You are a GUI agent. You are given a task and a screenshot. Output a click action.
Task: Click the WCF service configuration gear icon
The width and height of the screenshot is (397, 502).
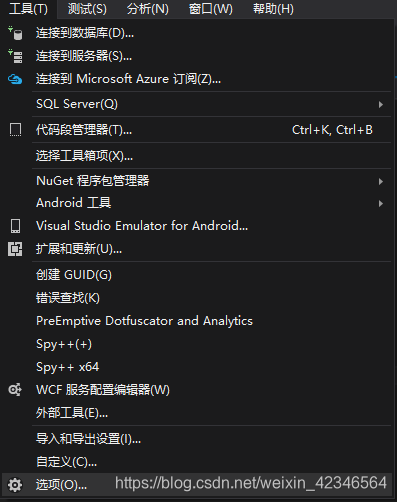click(x=15, y=389)
